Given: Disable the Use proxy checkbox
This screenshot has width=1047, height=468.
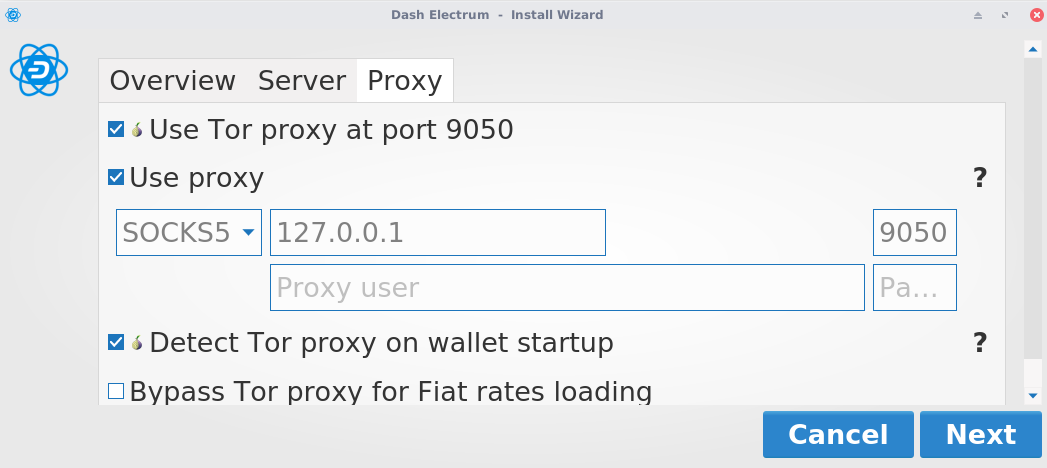Looking at the screenshot, I should tap(116, 179).
